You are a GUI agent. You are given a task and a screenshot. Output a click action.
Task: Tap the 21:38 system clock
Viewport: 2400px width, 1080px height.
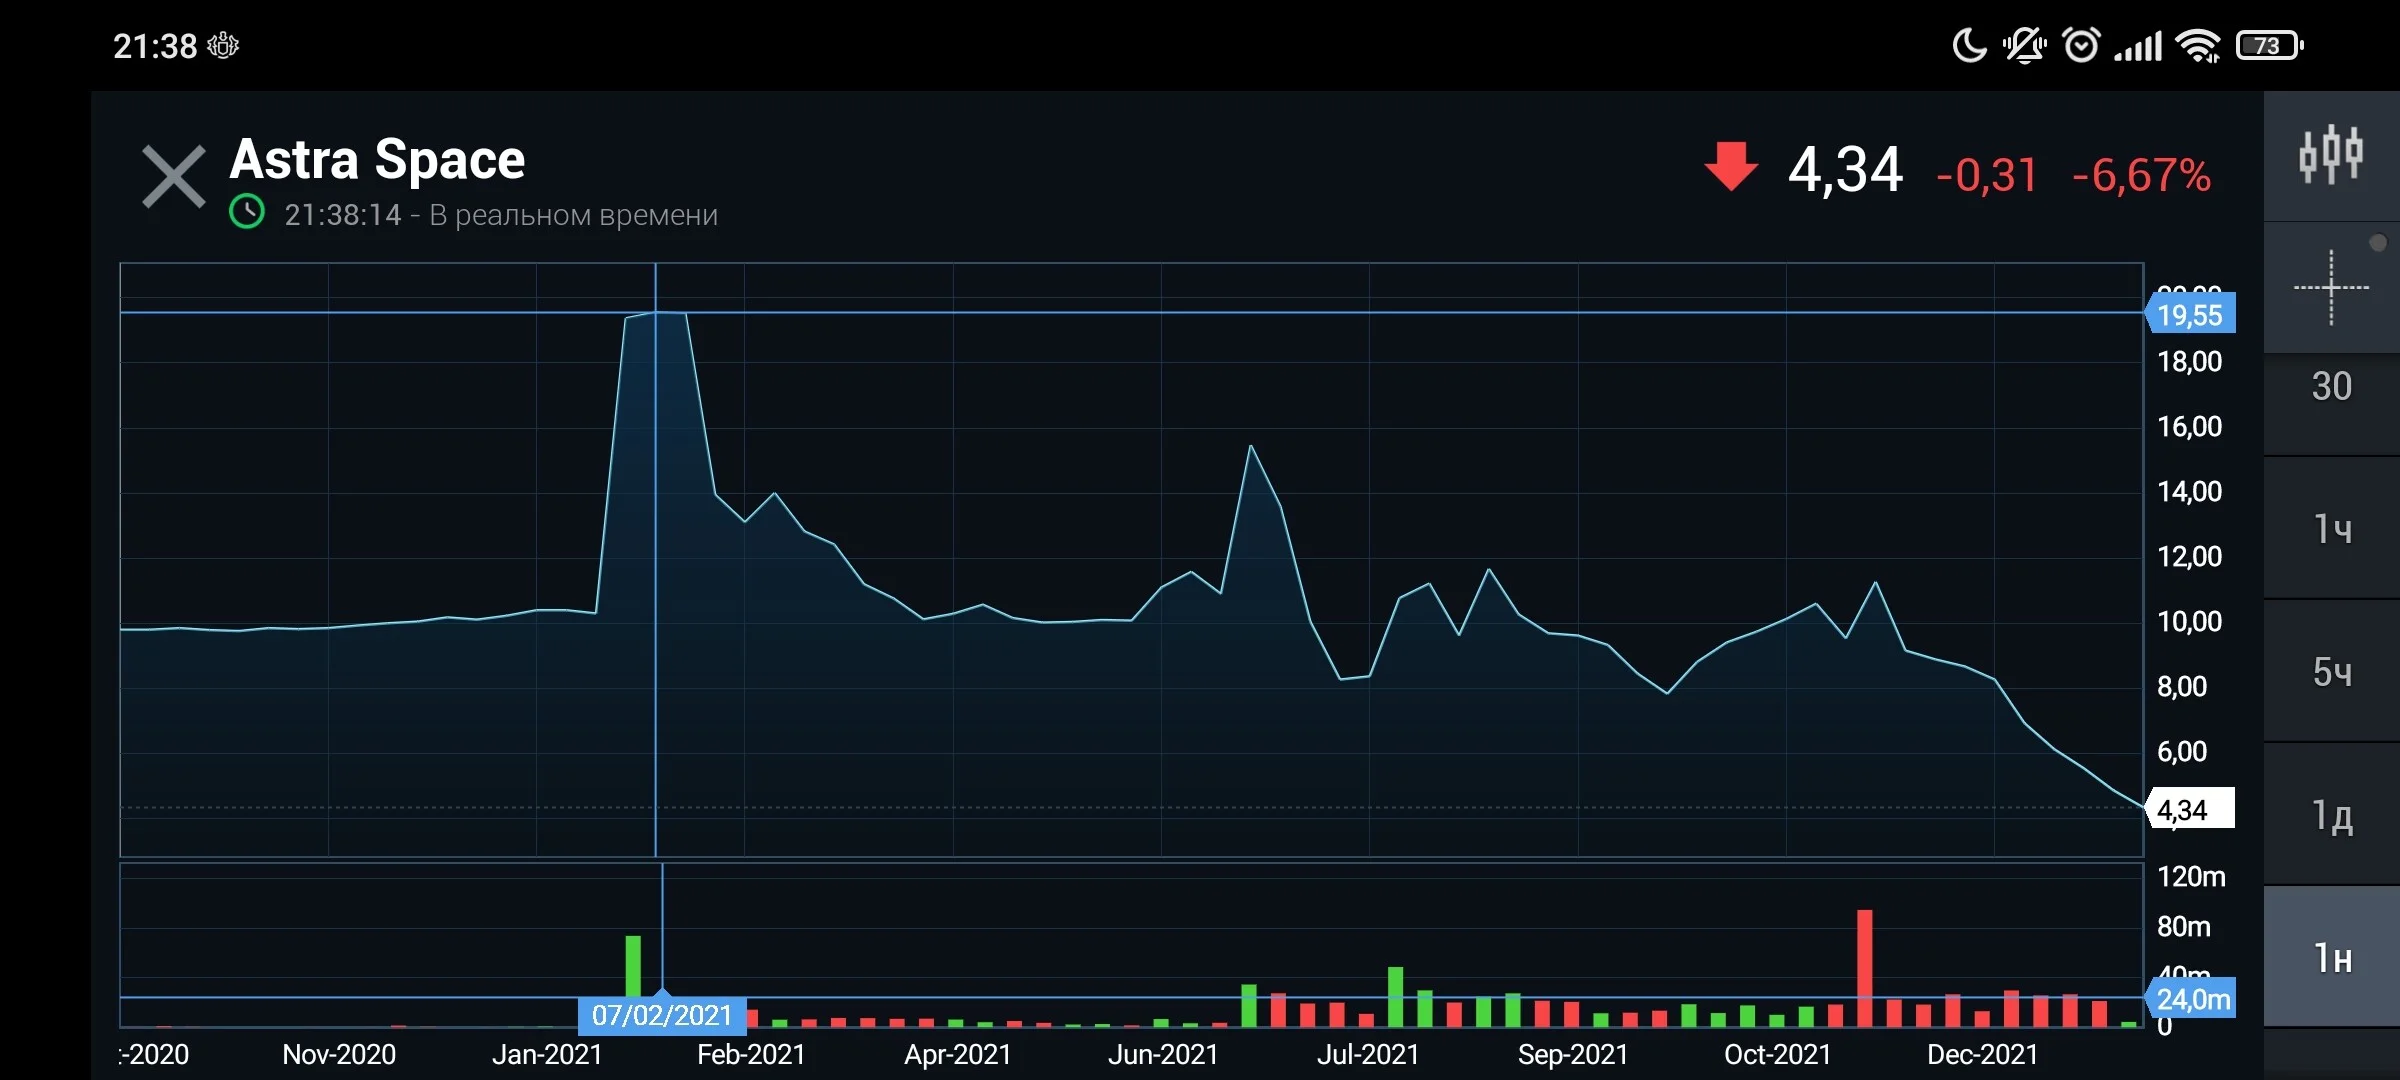click(155, 46)
